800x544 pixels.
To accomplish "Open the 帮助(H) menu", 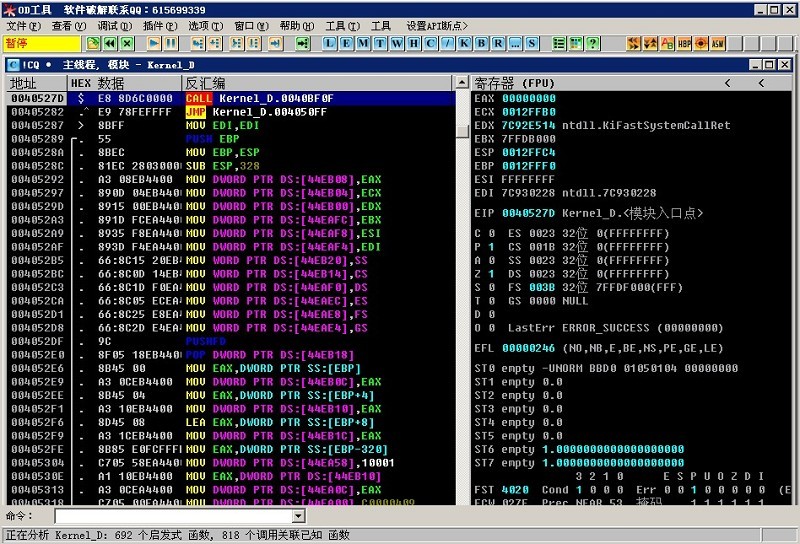I will [297, 26].
